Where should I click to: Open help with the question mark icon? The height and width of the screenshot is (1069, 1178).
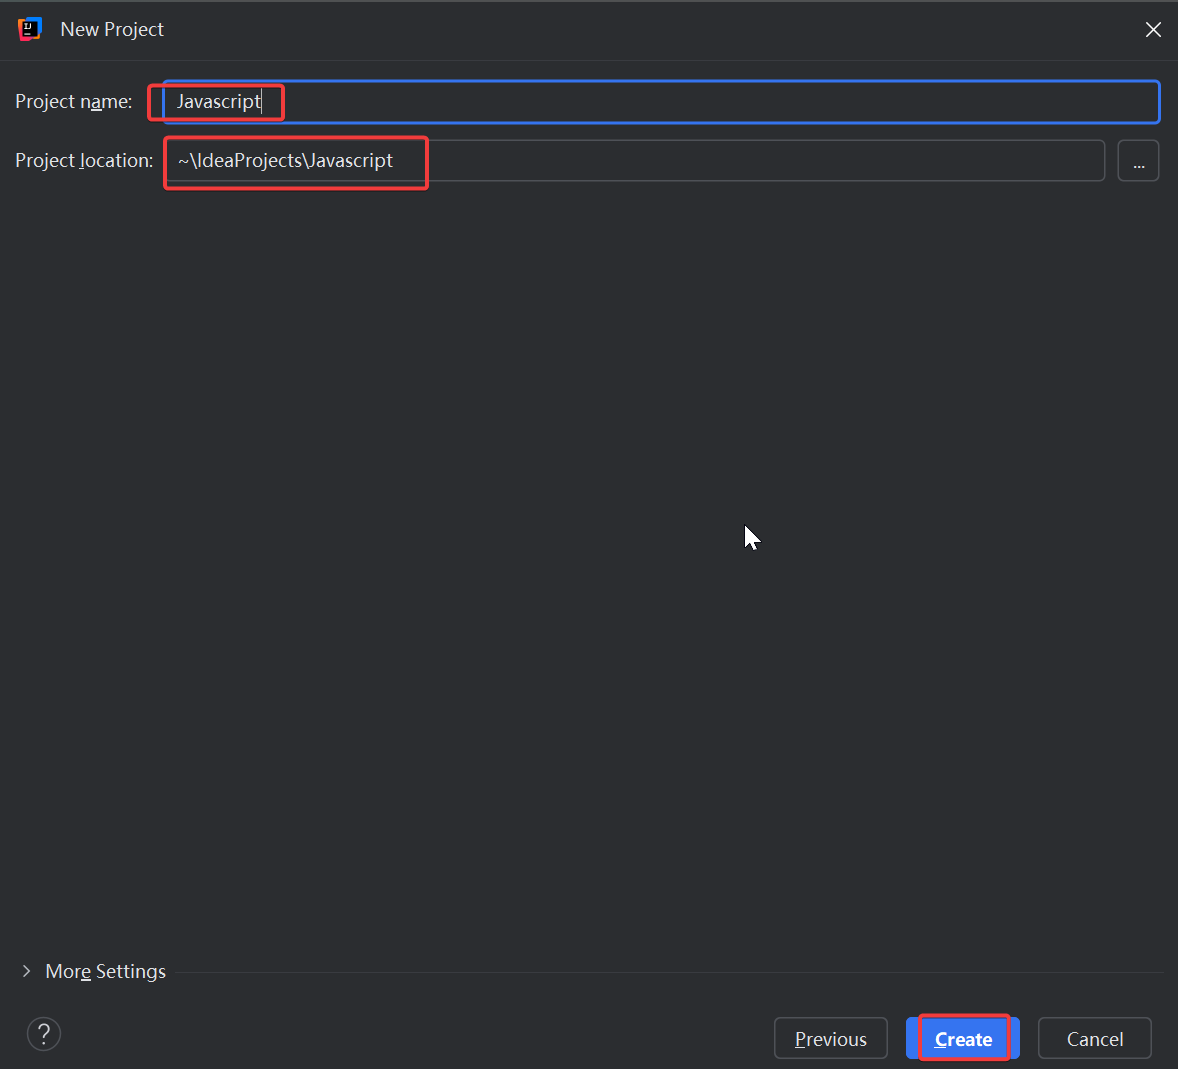tap(44, 1034)
